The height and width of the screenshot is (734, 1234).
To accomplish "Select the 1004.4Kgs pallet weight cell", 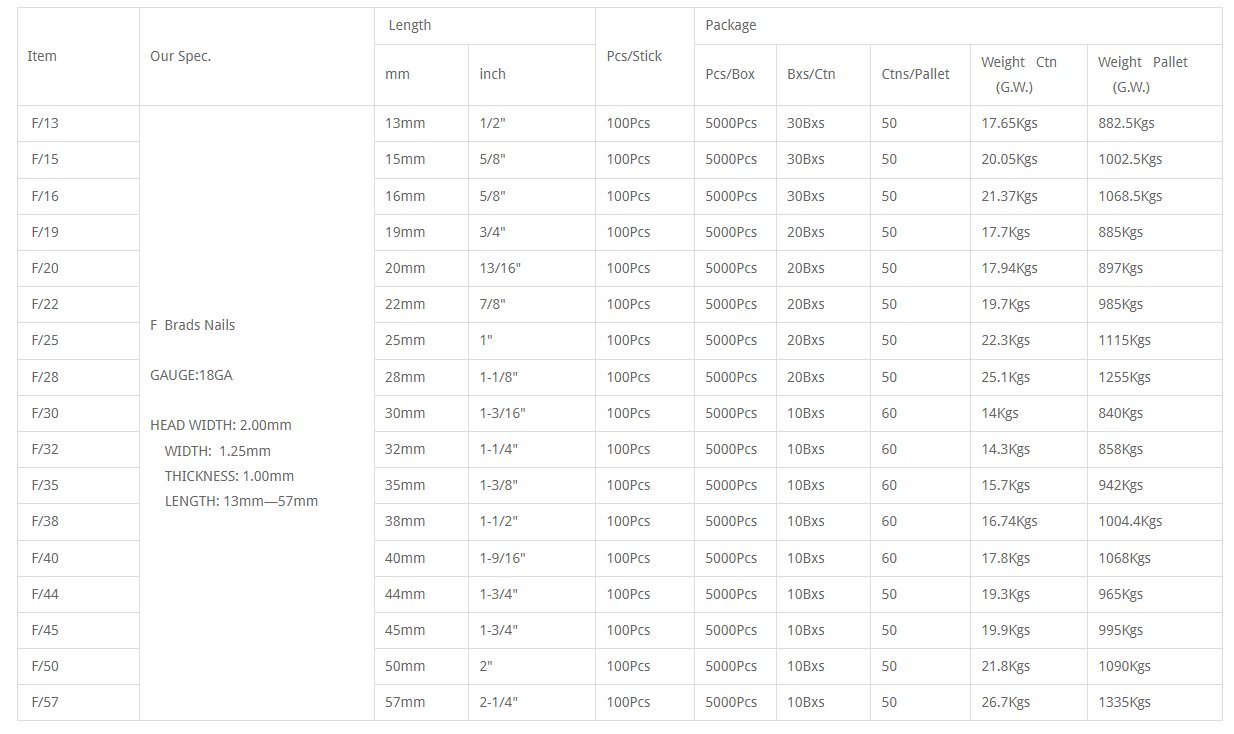I will (x=1155, y=521).
